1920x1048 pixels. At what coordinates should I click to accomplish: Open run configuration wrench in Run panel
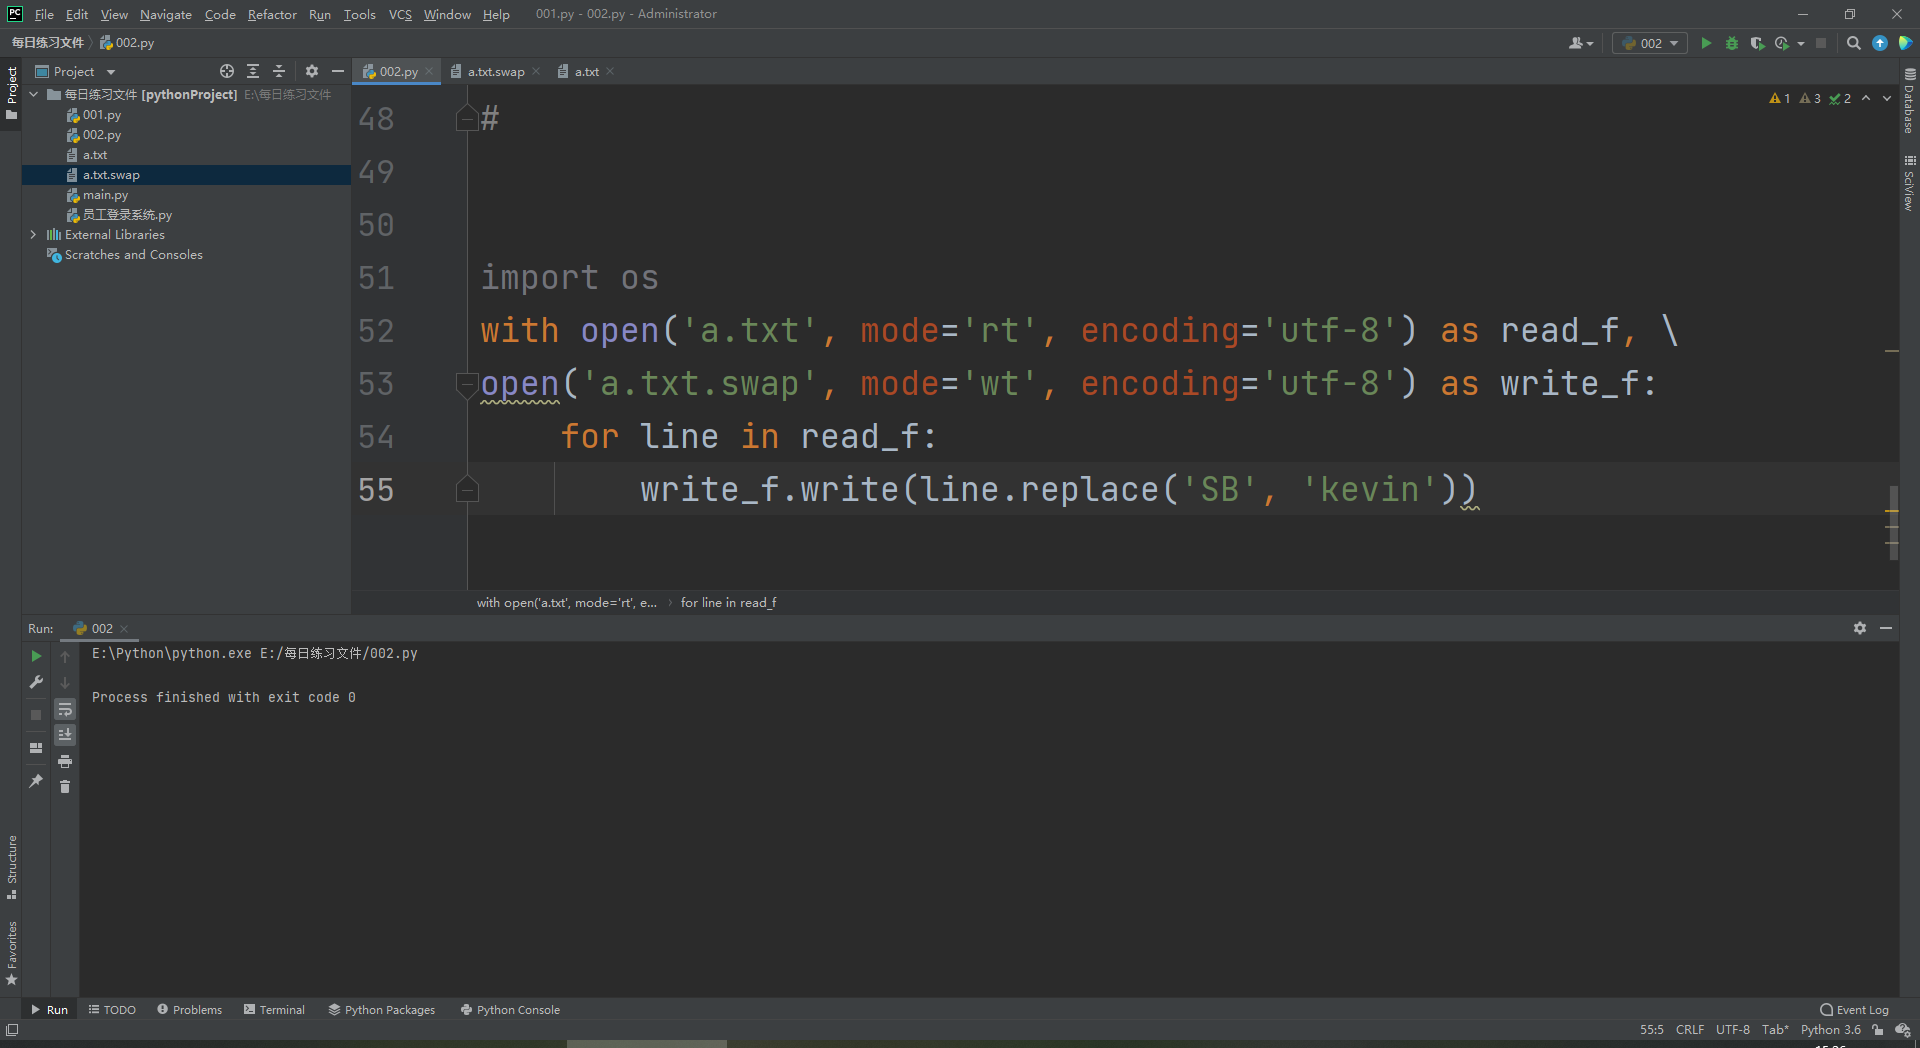tap(36, 682)
